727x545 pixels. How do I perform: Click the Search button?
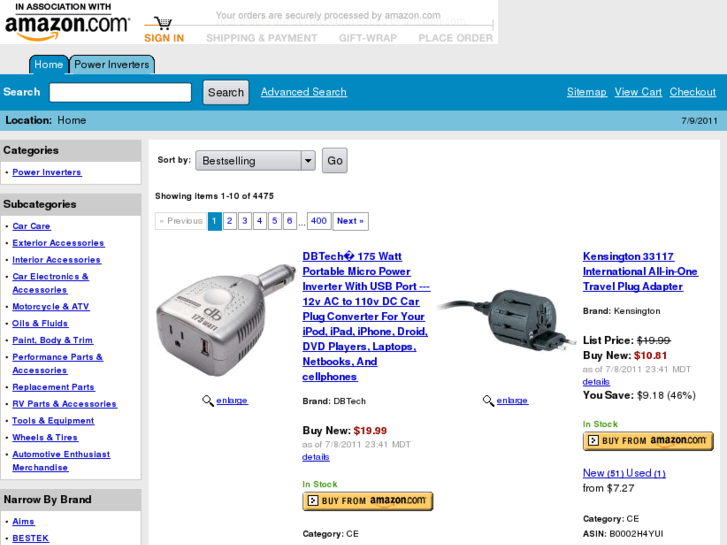point(226,92)
